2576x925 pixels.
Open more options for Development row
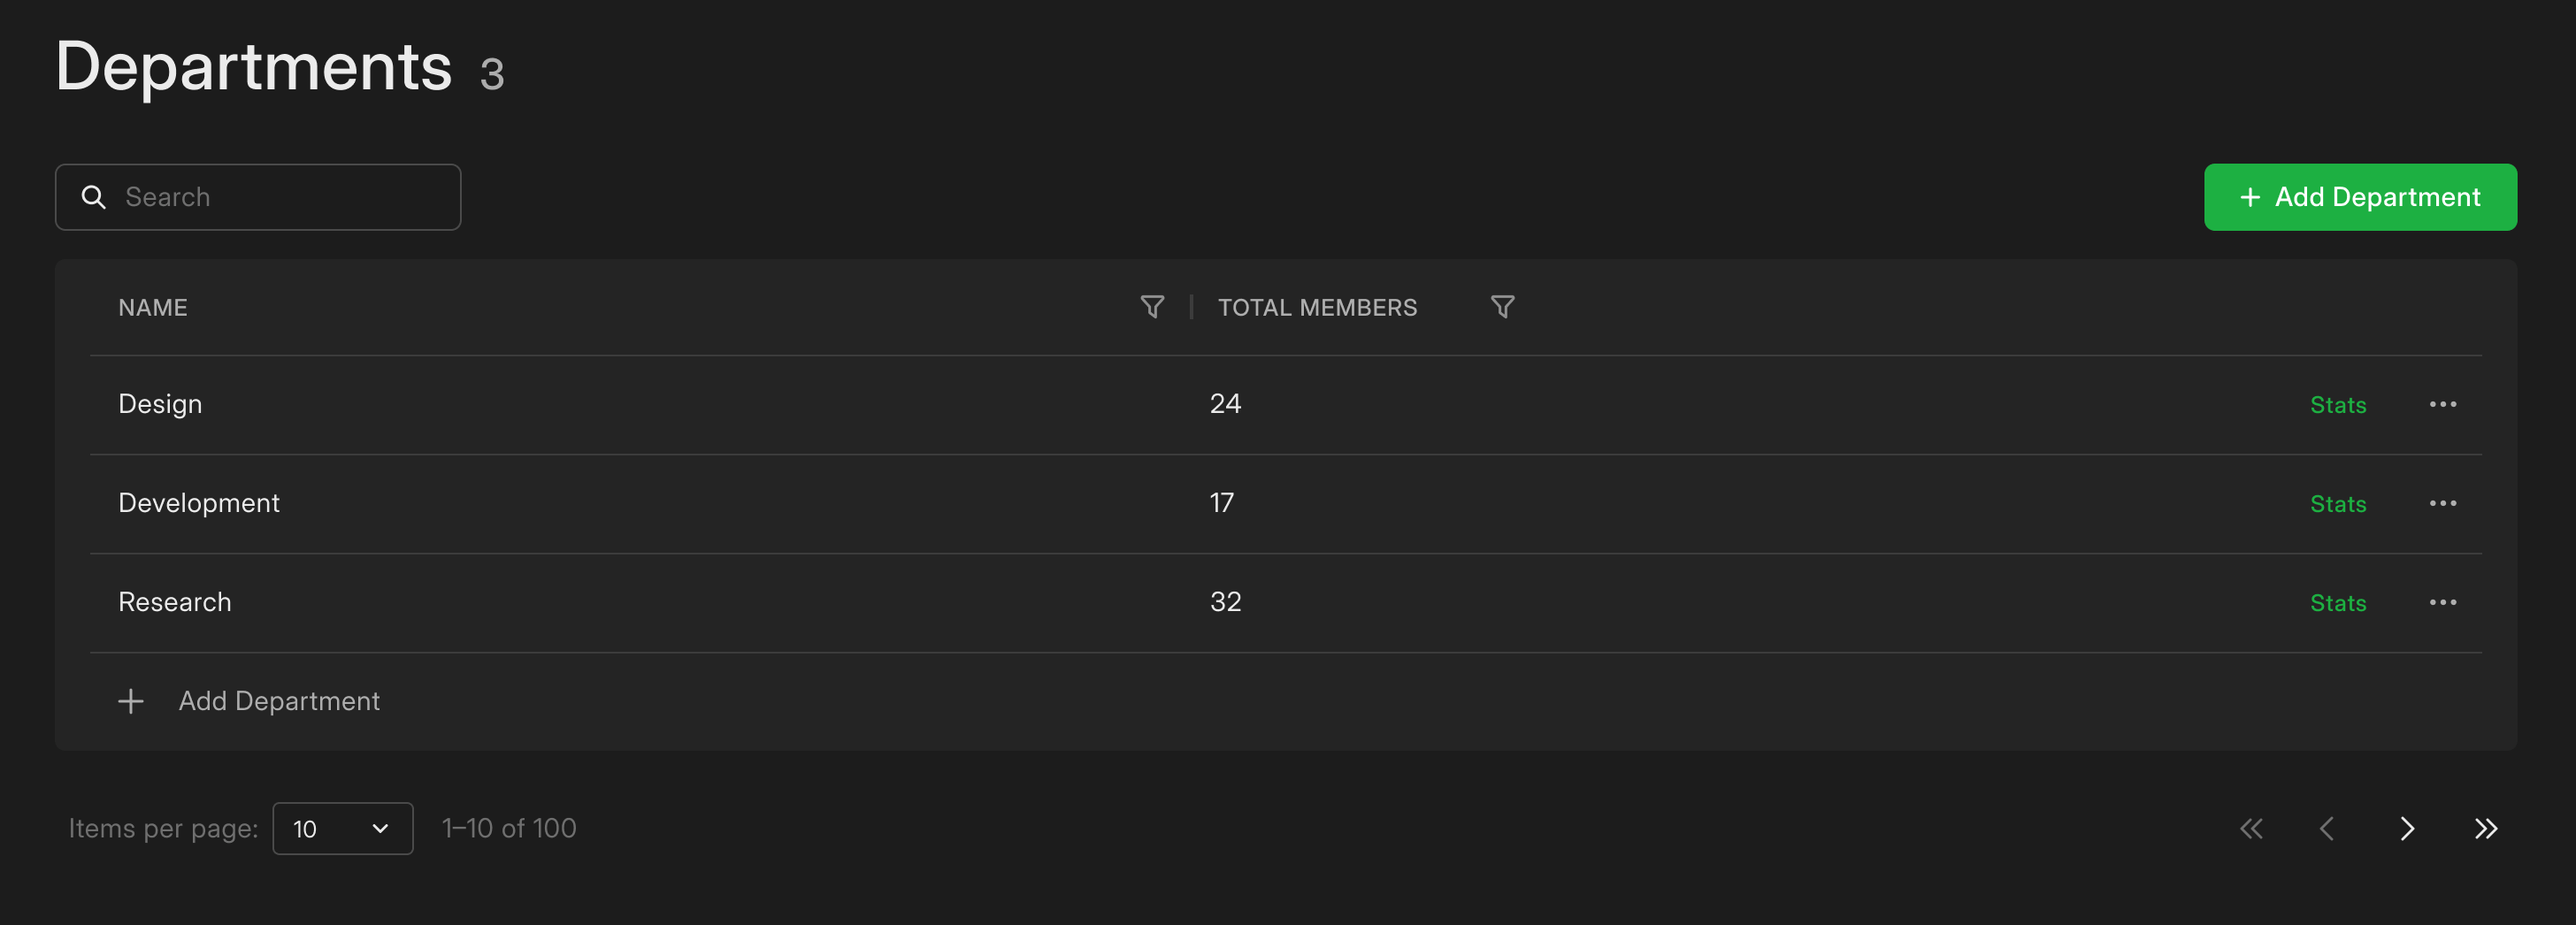(x=2442, y=503)
